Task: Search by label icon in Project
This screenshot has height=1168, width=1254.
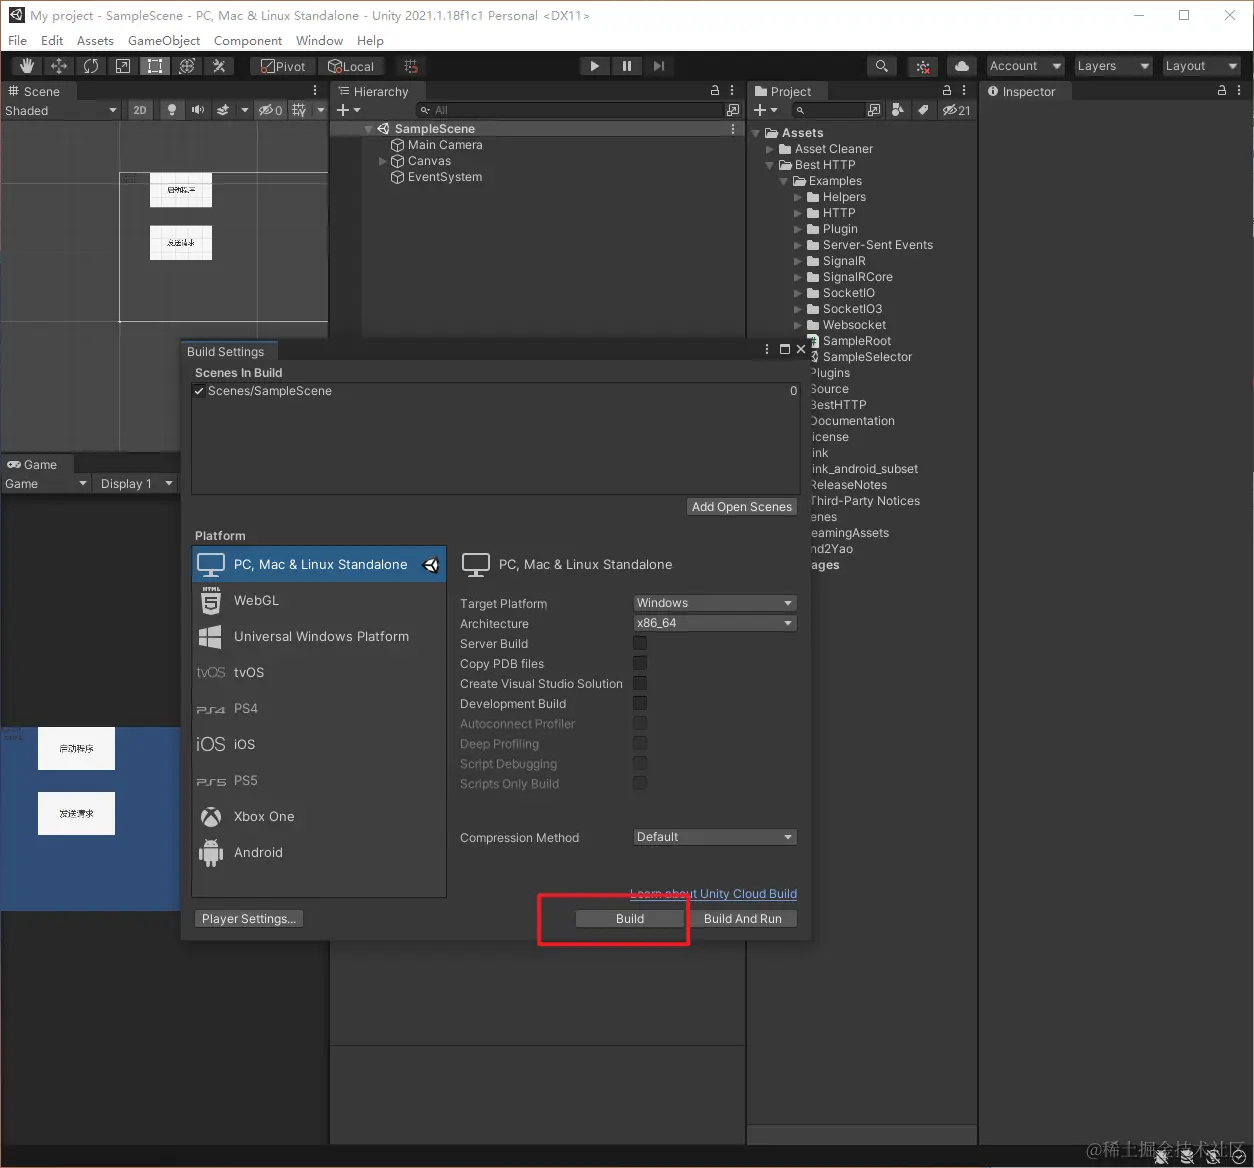Action: (x=923, y=110)
